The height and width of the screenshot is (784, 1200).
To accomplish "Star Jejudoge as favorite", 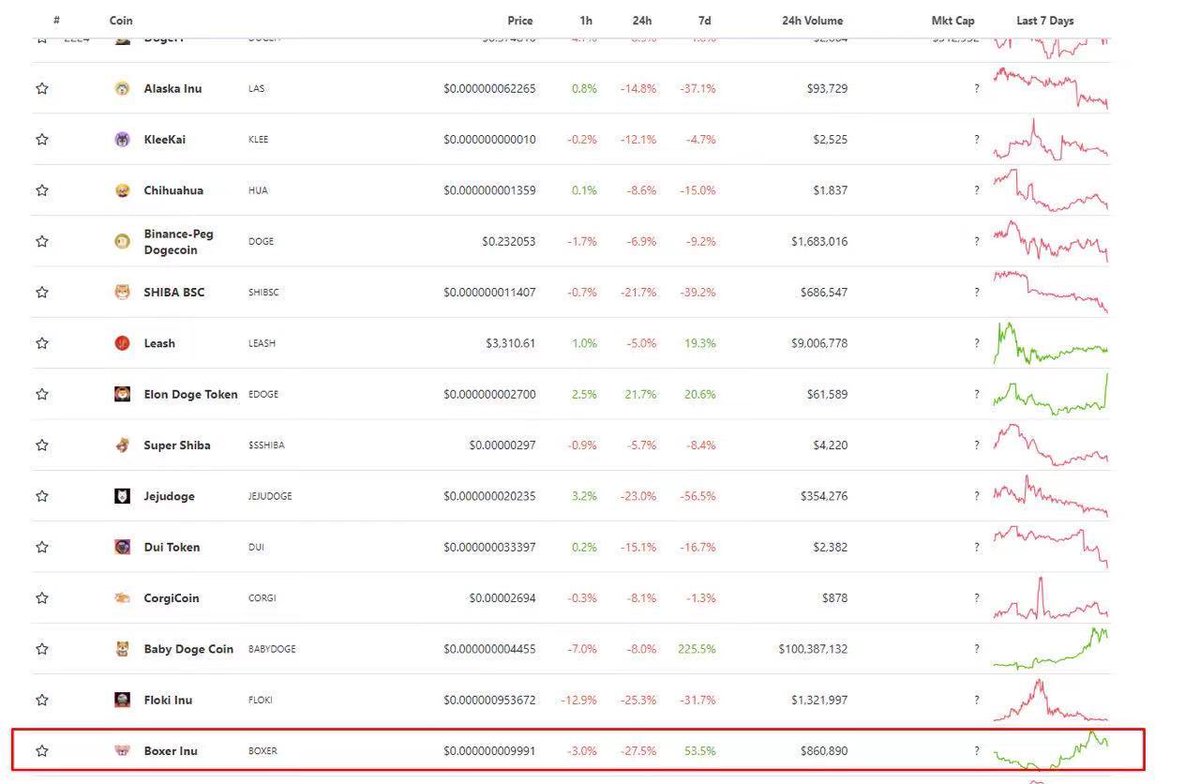I will click(42, 497).
